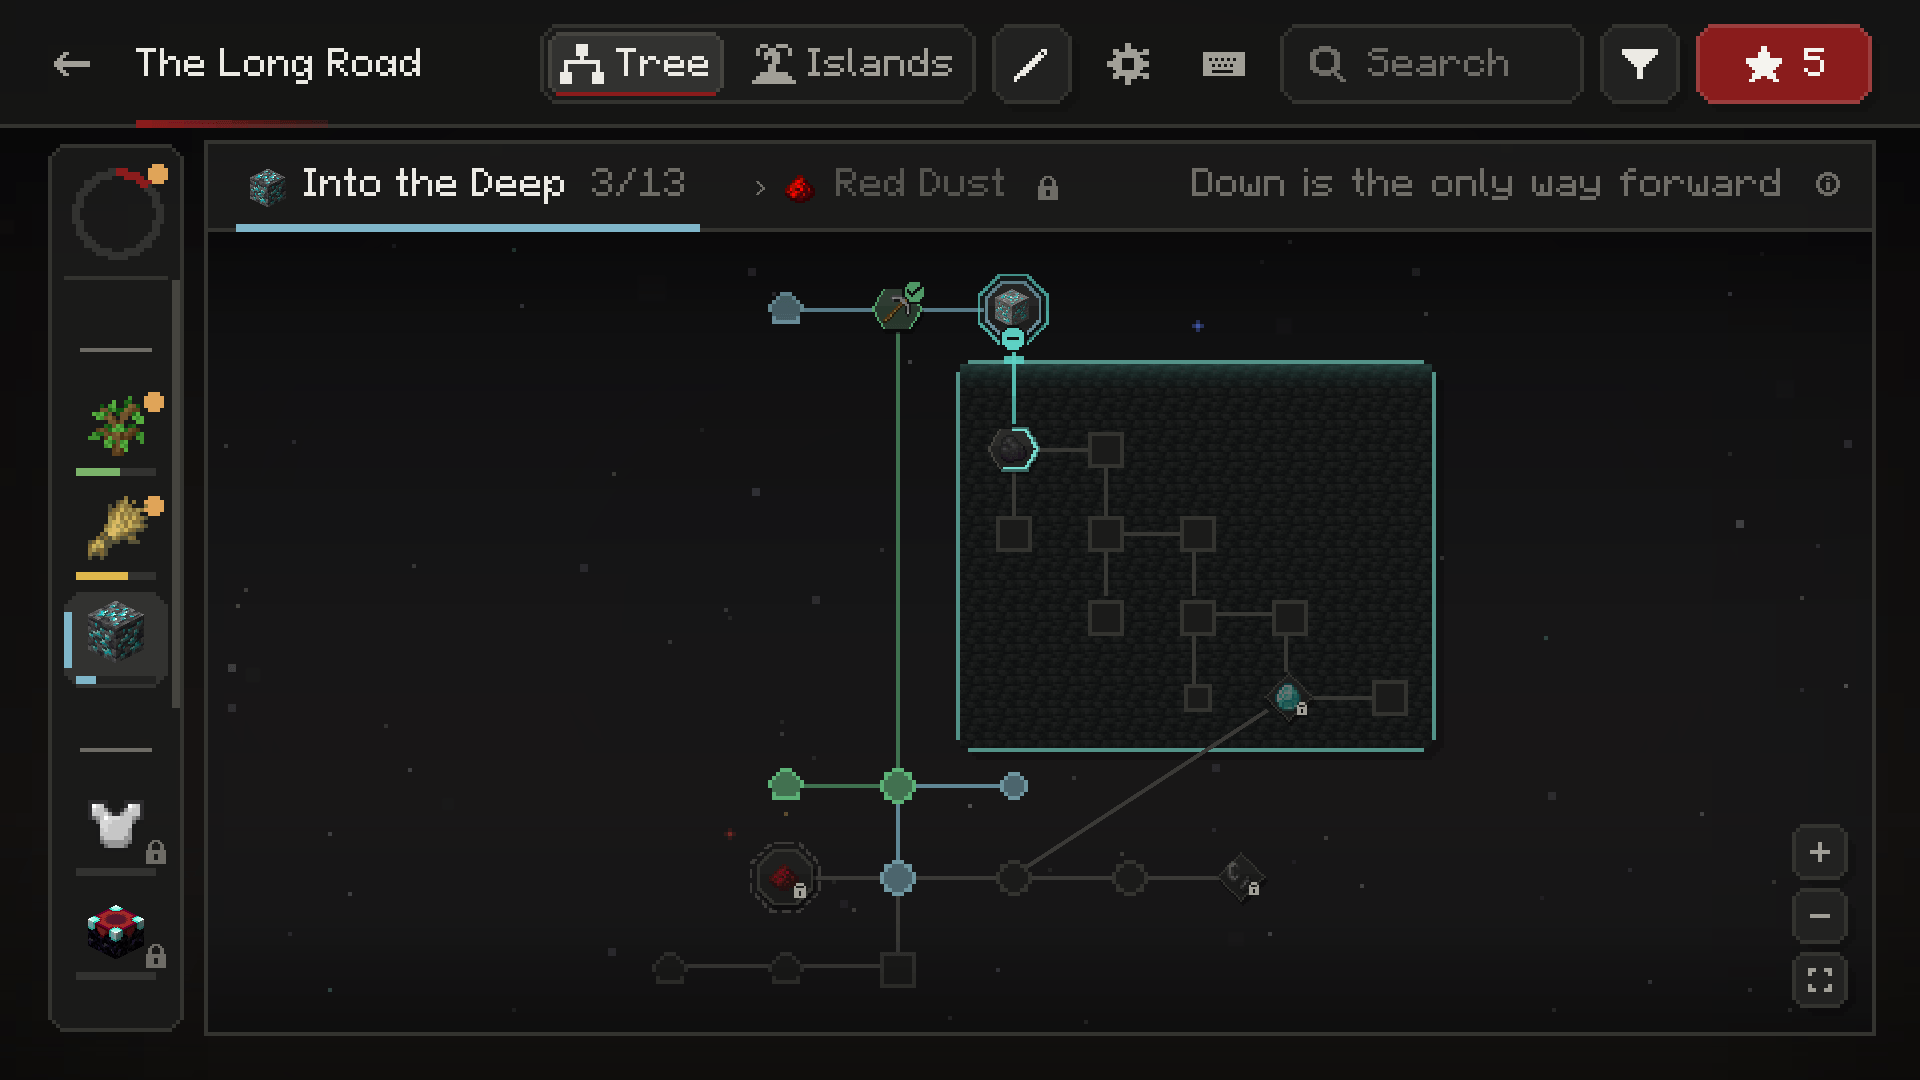Click the chevron before Red Dust
1920x1080 pixels.
[760, 188]
